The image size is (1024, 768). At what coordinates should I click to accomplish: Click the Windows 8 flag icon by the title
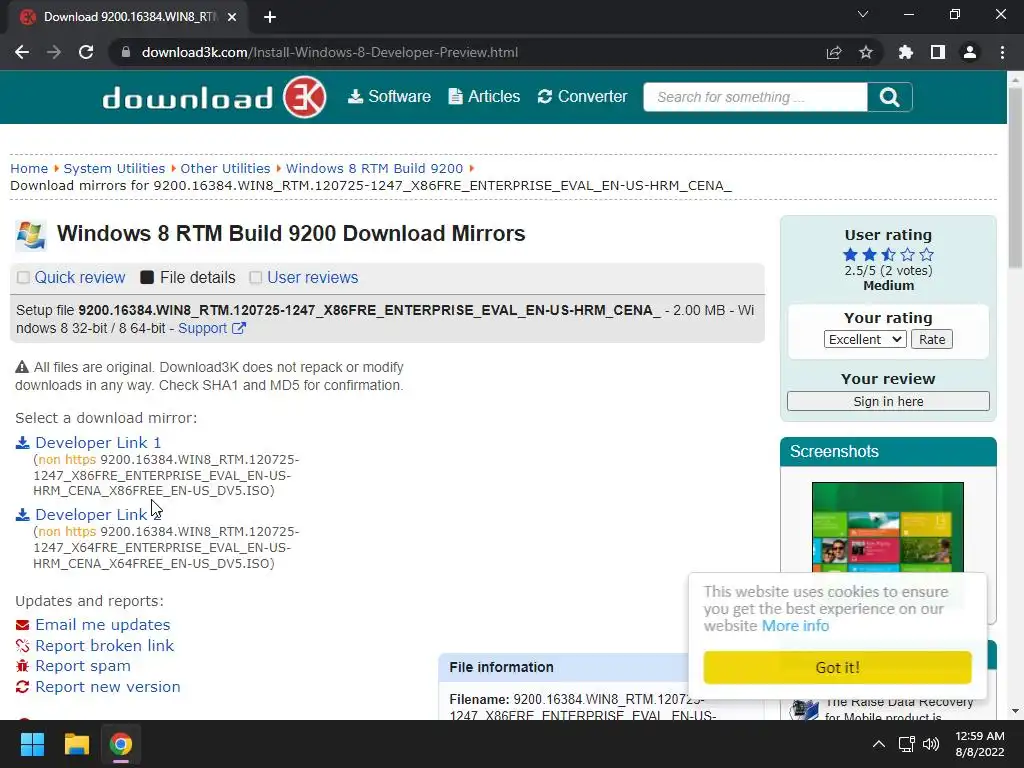coord(31,235)
